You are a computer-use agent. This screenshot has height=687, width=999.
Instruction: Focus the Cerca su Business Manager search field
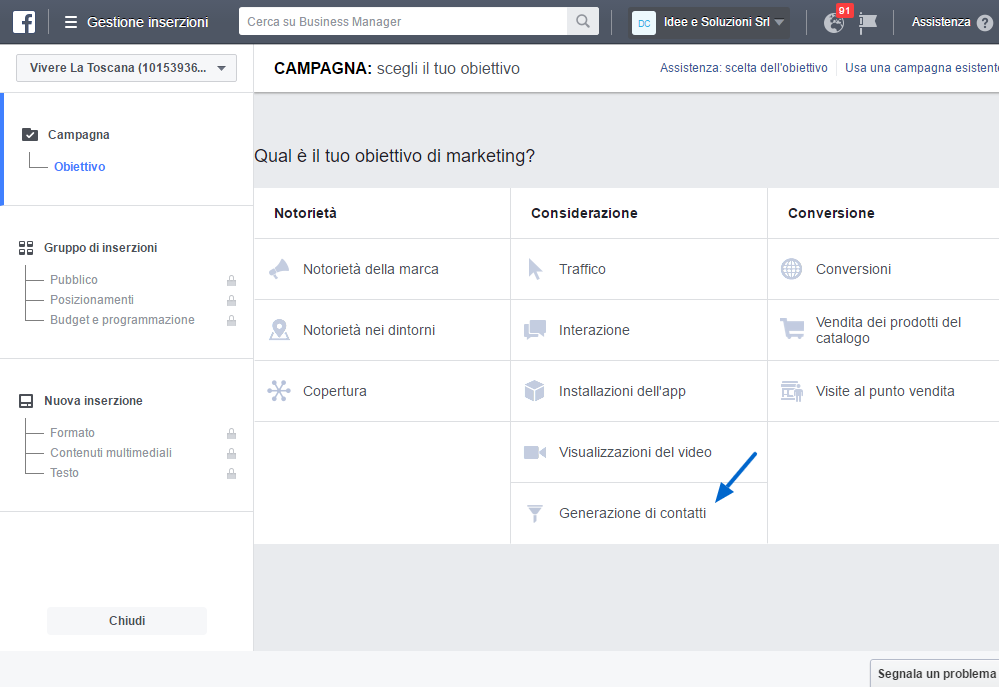pos(403,21)
